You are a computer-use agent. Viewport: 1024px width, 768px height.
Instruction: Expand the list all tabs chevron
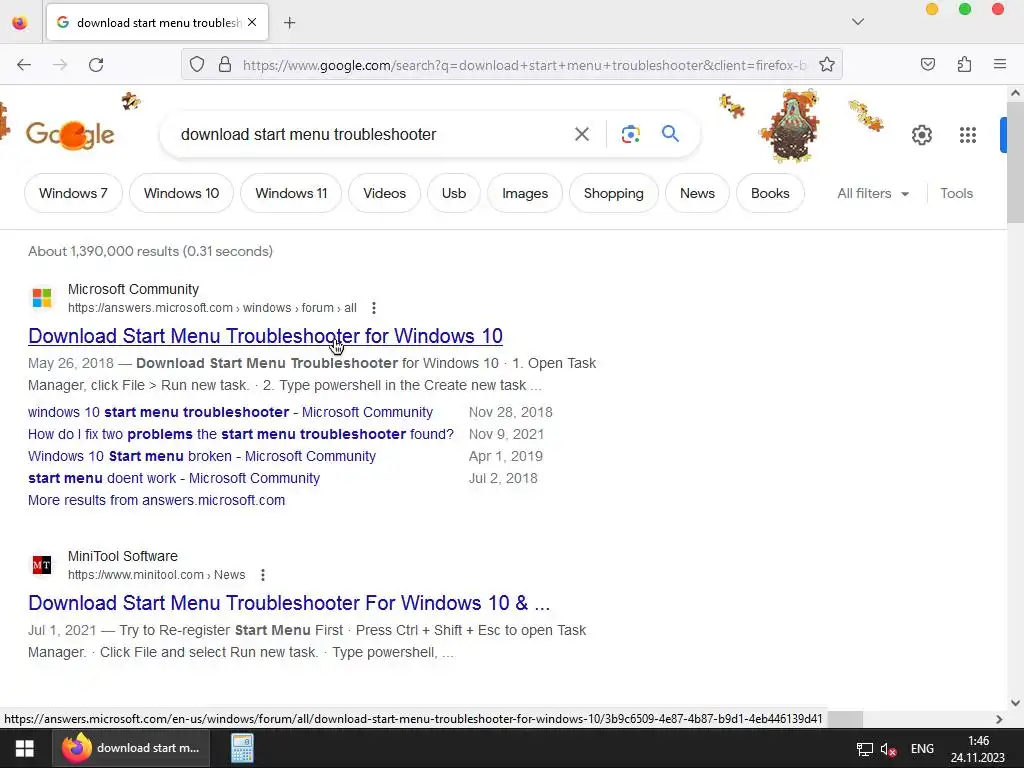click(858, 22)
